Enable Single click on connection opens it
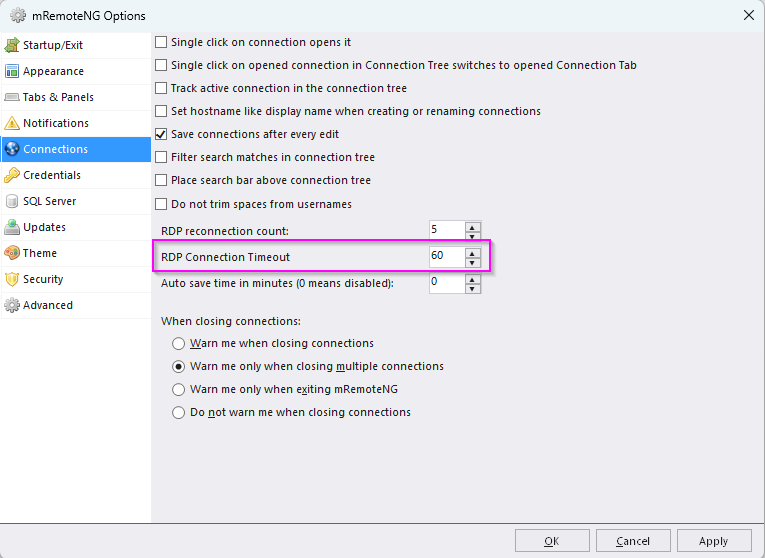 (x=161, y=42)
